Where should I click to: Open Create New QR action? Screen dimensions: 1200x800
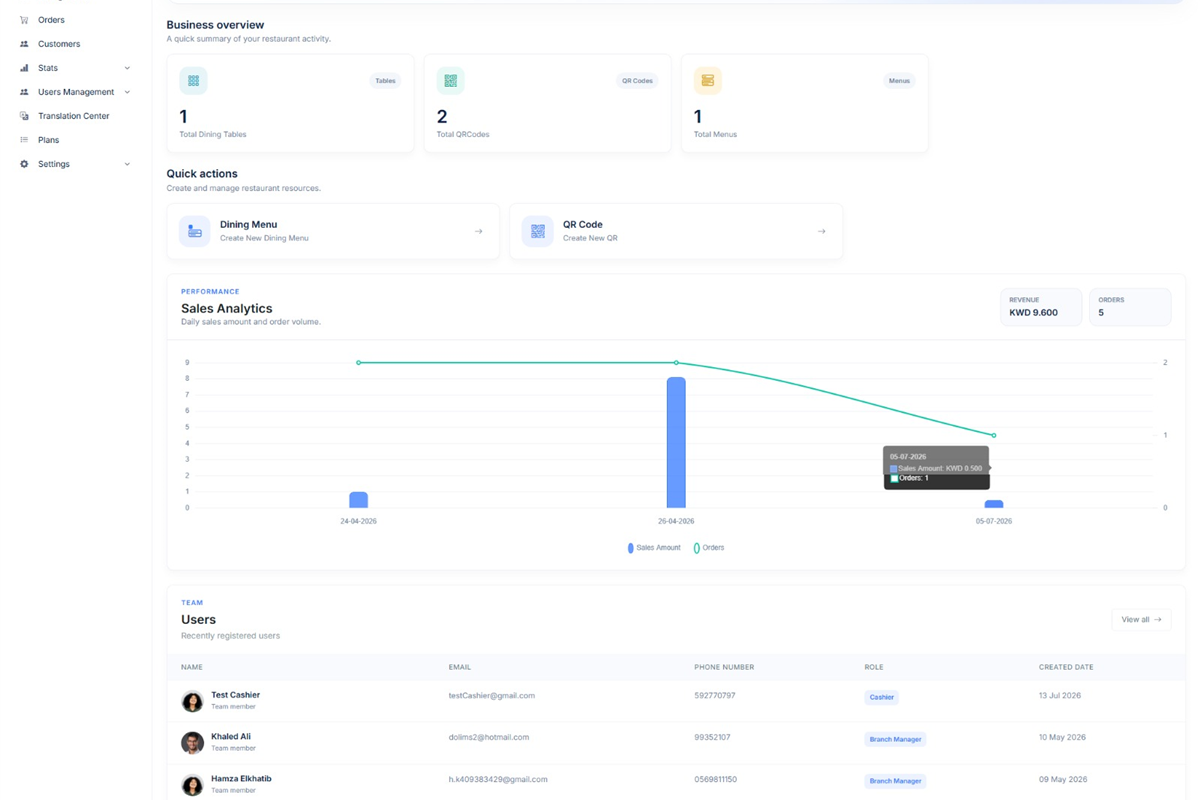[676, 231]
